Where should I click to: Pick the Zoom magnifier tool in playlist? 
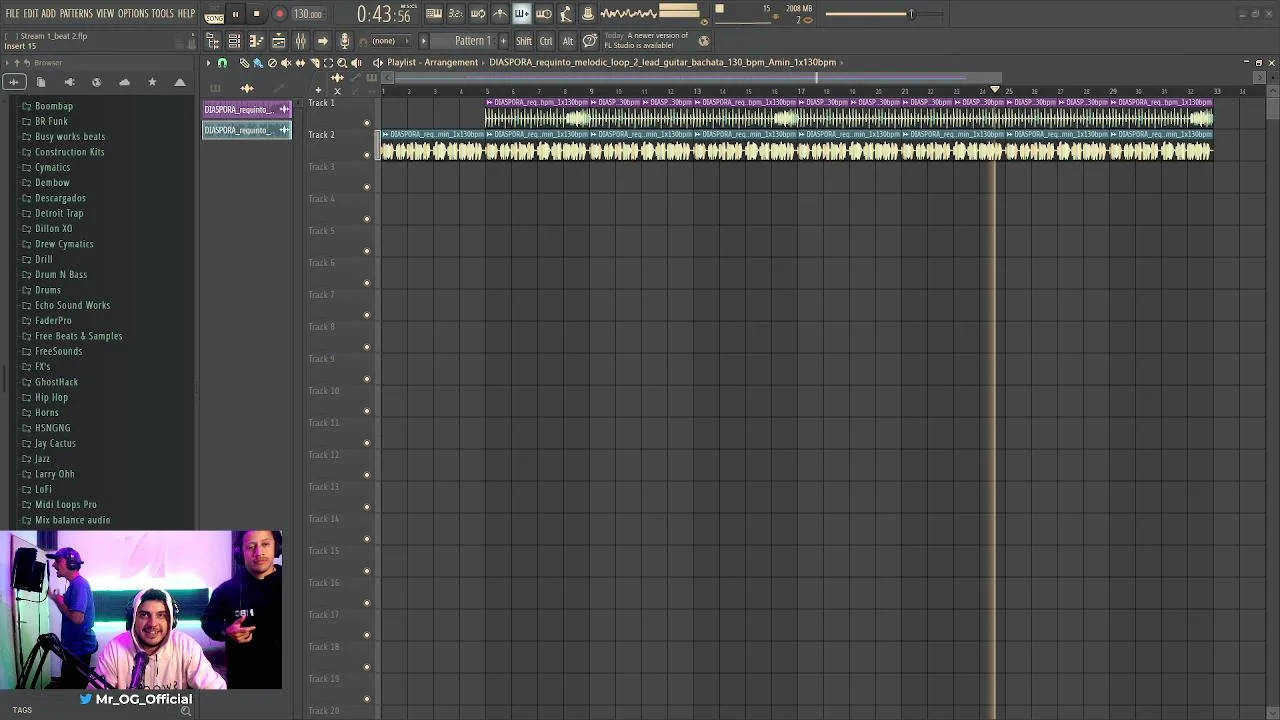tap(342, 63)
